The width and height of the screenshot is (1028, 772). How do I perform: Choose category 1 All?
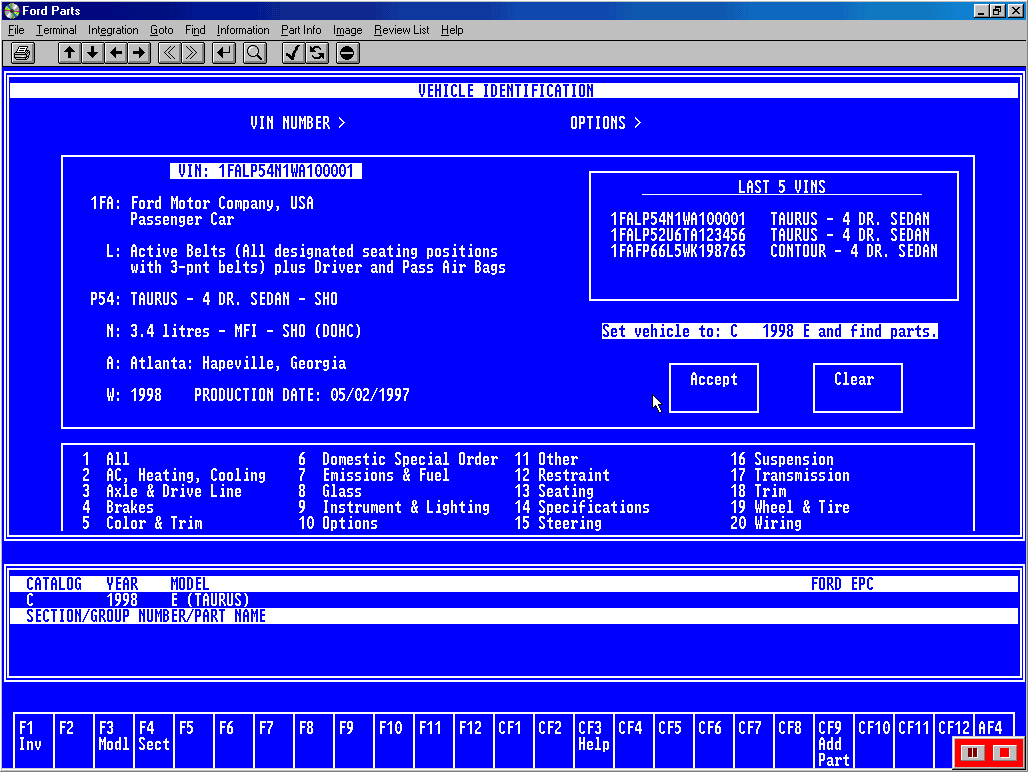(x=106, y=459)
